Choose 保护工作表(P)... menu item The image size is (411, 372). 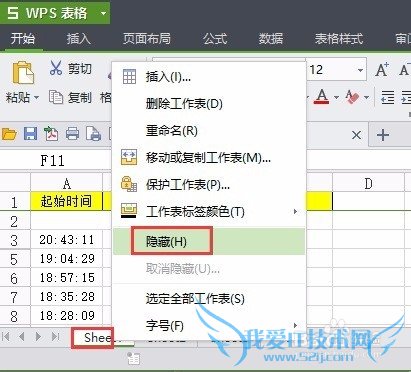[x=209, y=184]
